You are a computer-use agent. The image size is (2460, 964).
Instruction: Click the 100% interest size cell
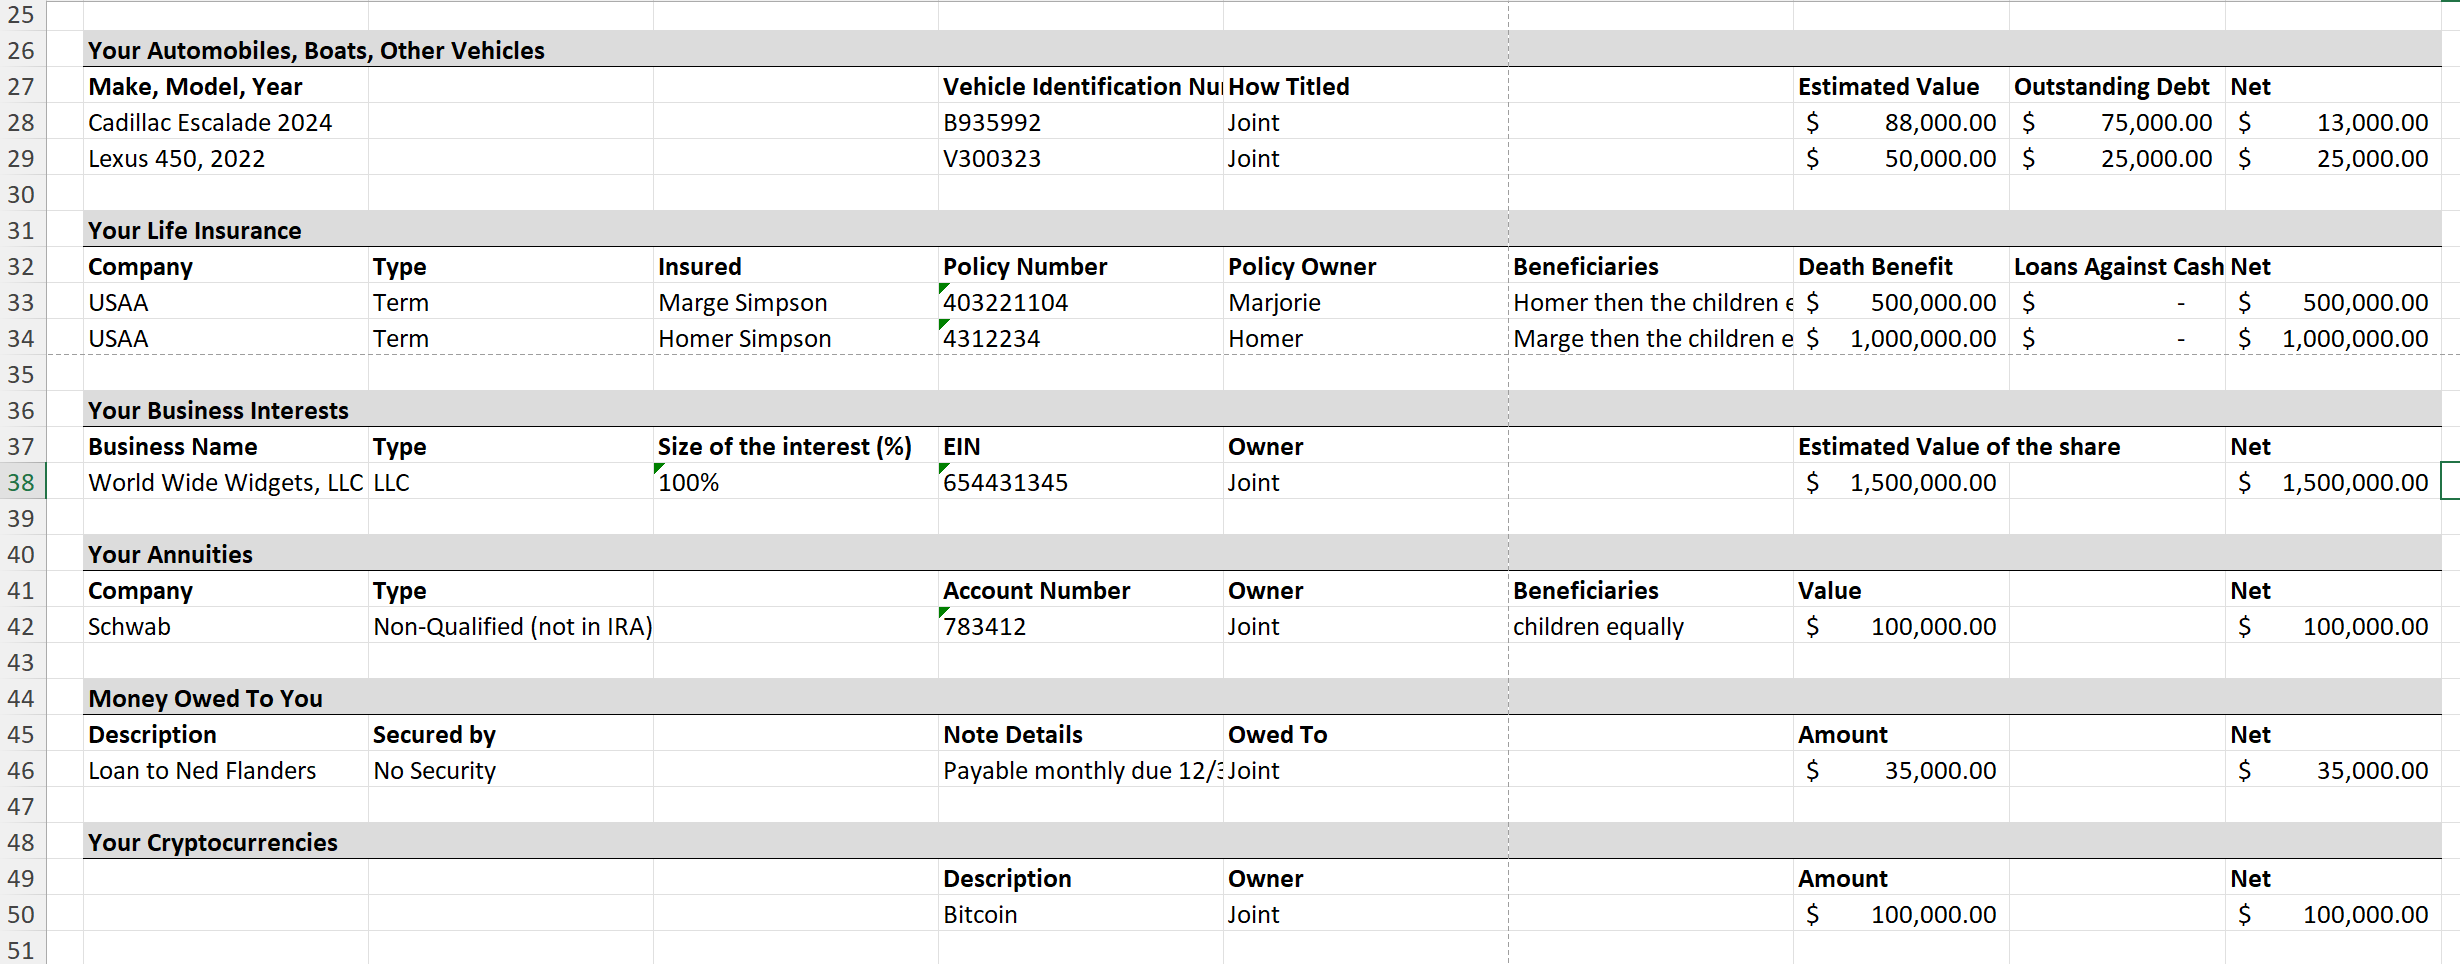tap(795, 482)
